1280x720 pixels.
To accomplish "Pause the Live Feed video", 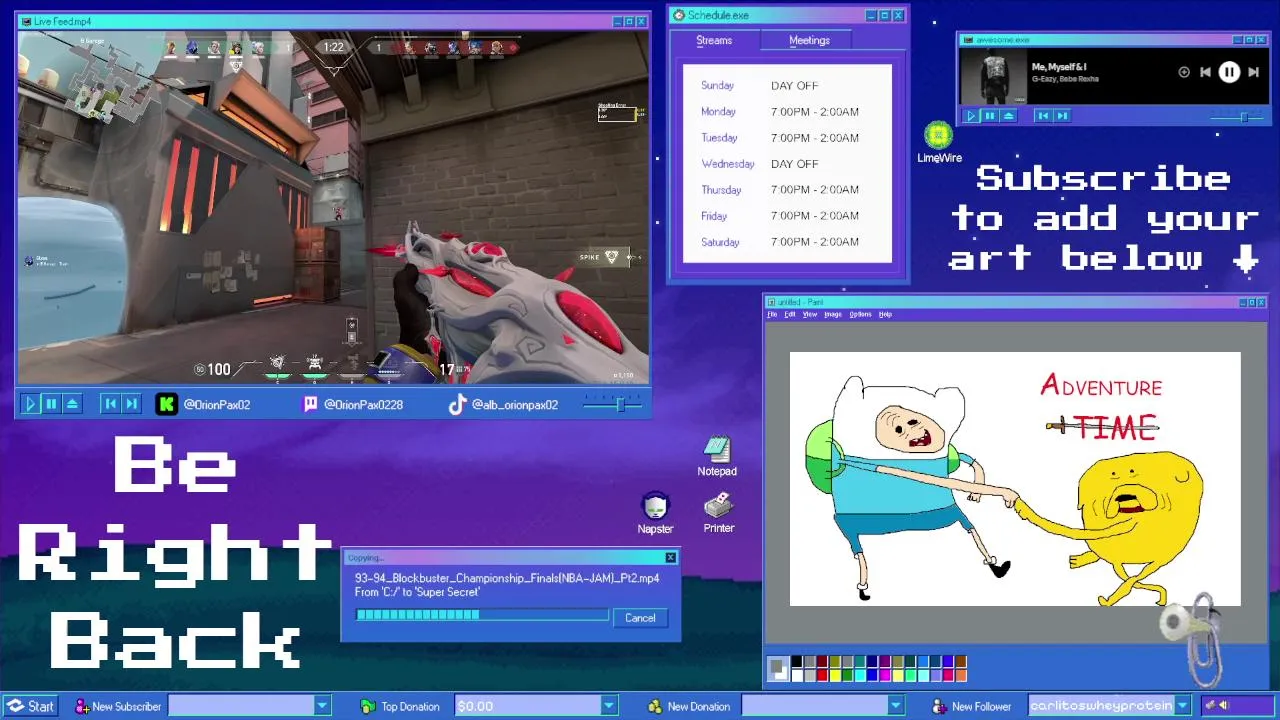I will [51, 404].
